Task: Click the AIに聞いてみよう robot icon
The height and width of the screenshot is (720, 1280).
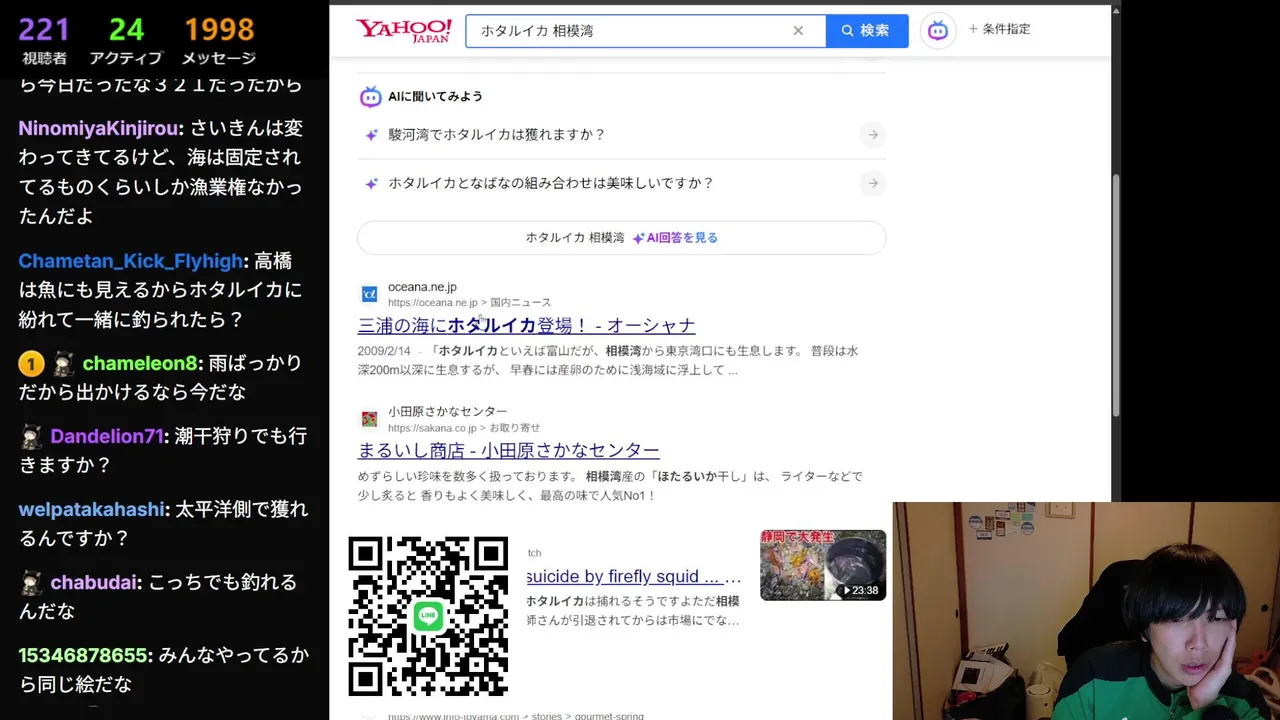Action: [371, 97]
